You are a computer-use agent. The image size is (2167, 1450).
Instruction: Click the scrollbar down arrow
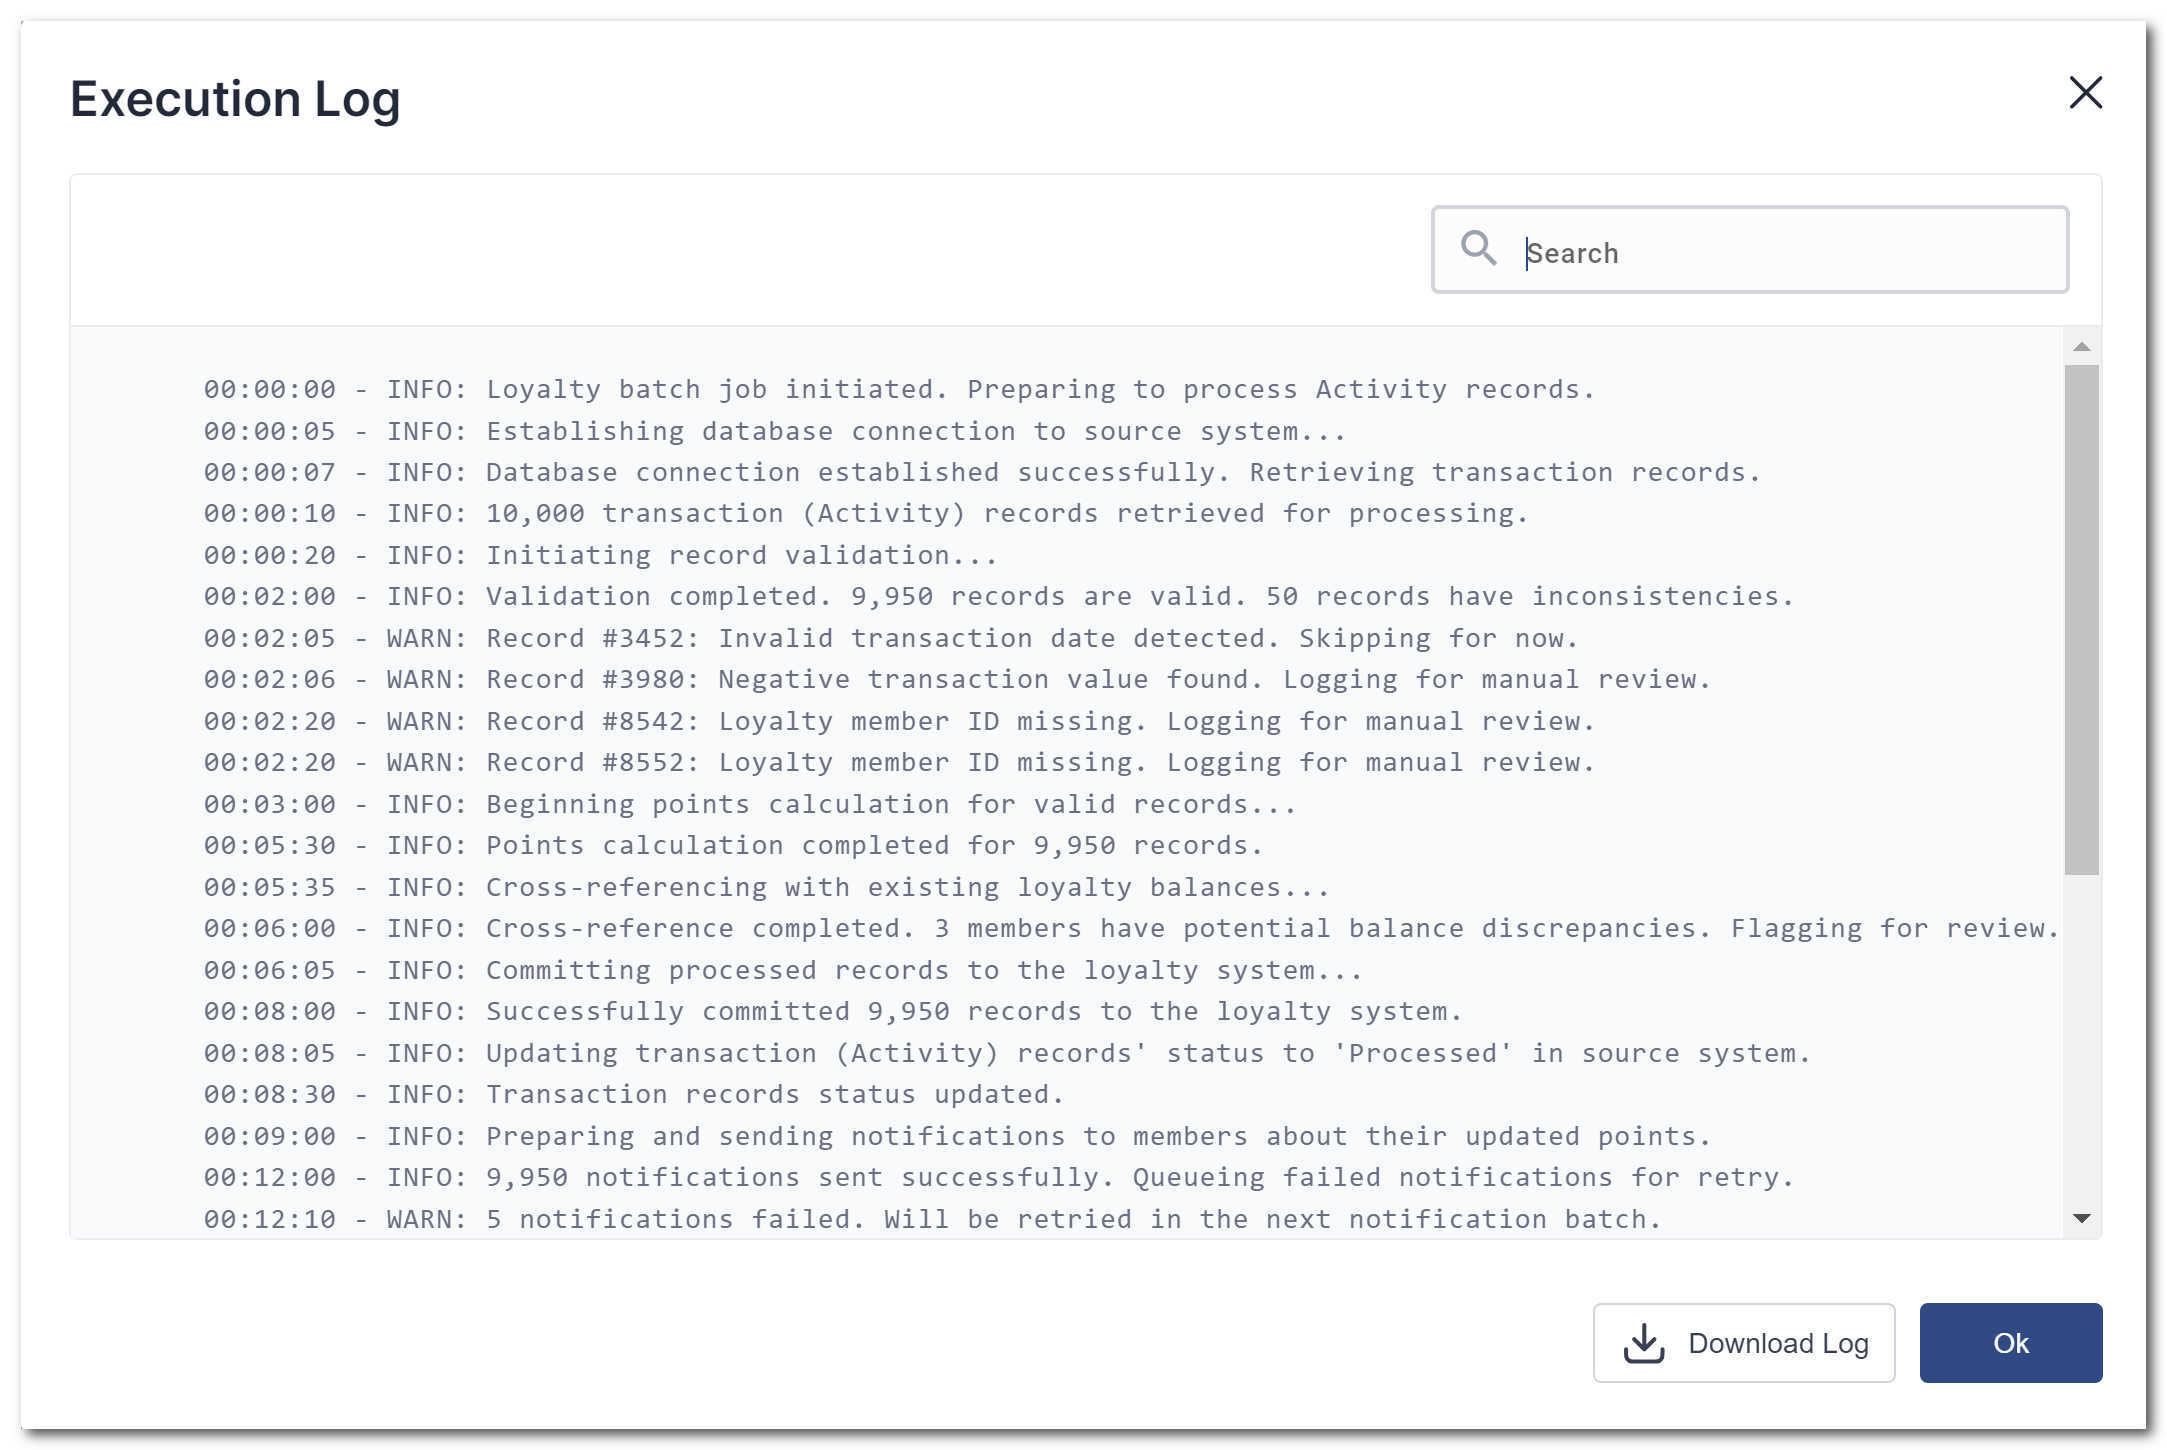(2081, 1218)
